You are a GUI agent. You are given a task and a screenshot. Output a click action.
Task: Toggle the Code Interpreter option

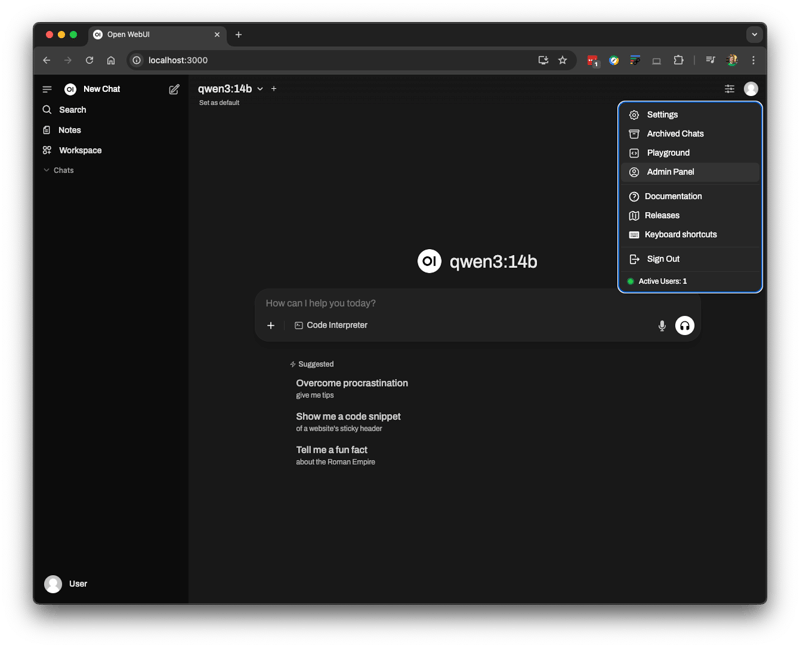tap(331, 325)
